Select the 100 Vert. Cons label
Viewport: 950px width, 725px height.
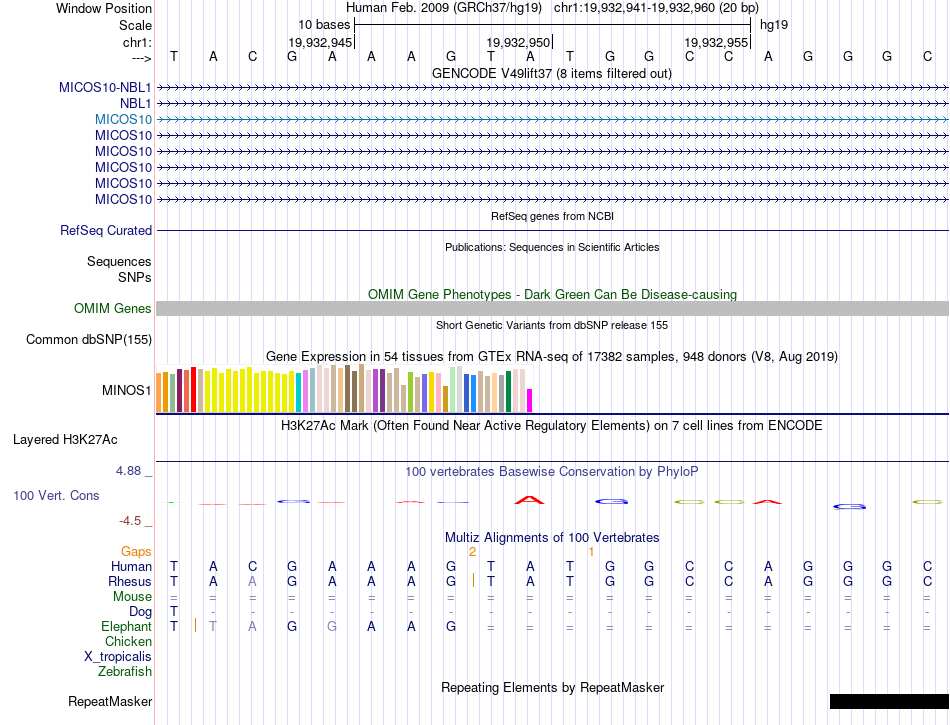click(56, 495)
